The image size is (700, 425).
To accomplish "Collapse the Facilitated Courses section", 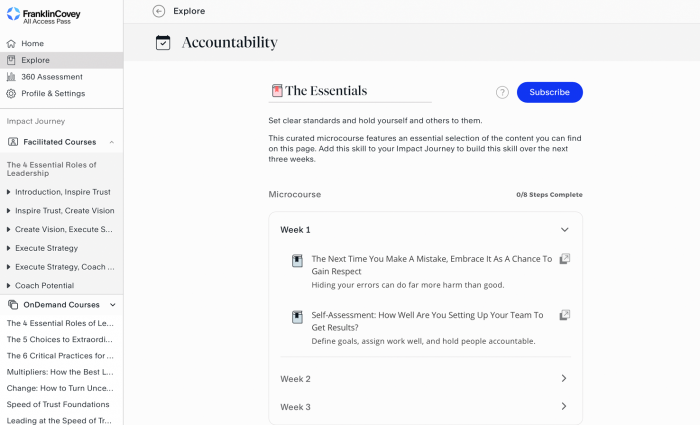I will tap(112, 142).
